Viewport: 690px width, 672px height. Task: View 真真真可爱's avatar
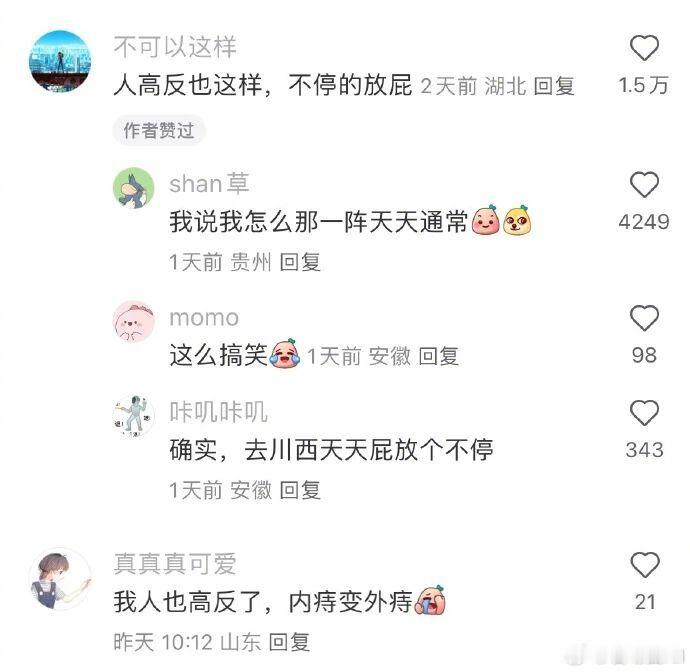[x=60, y=579]
